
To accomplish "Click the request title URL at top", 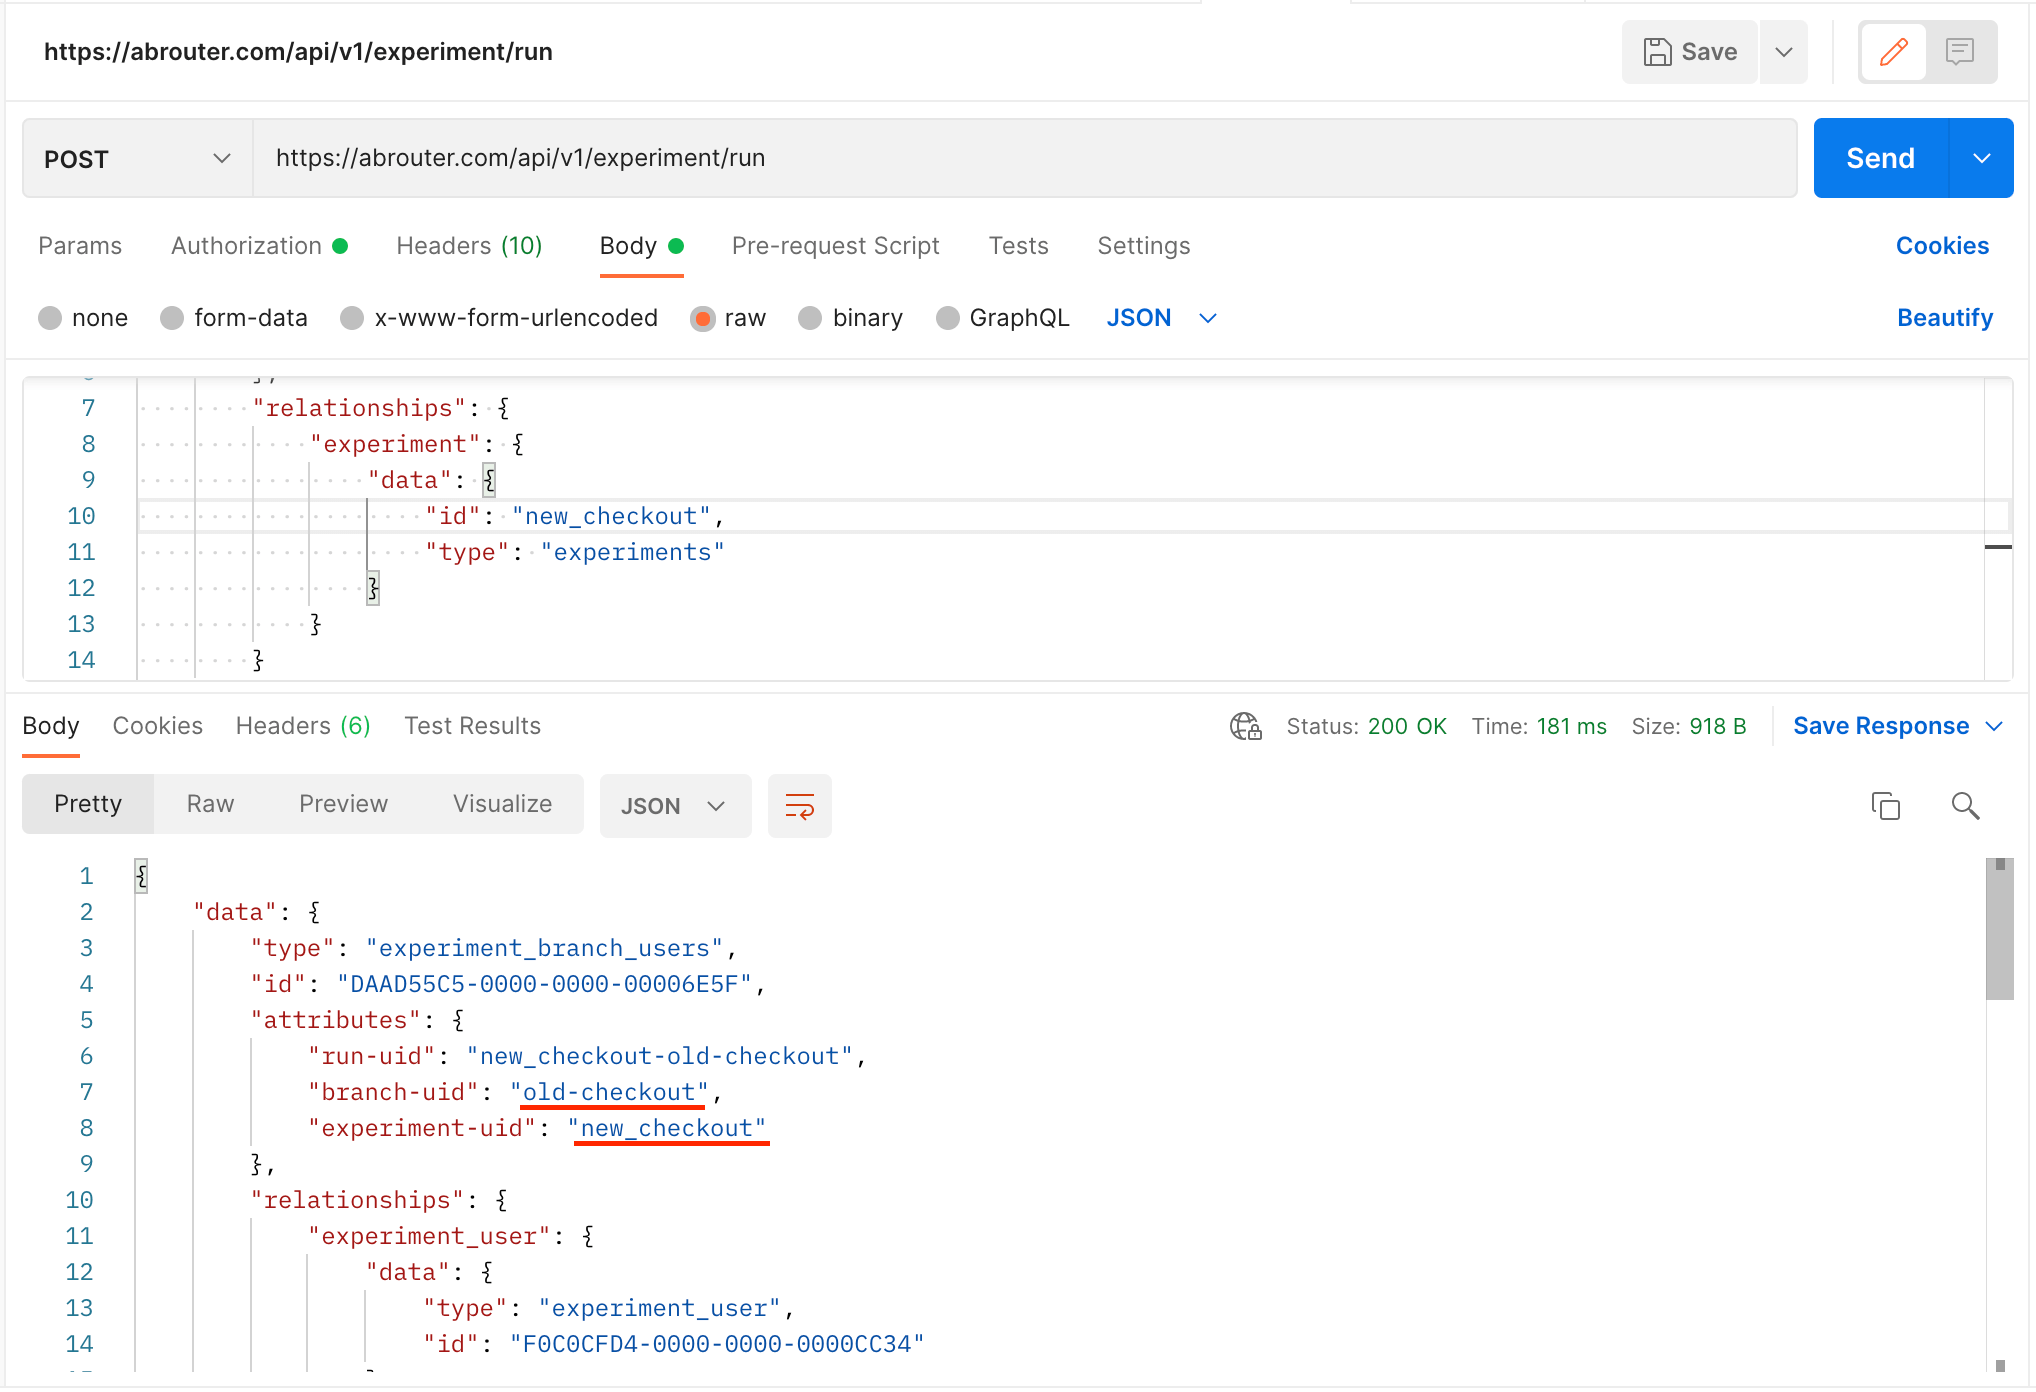I will coord(298,52).
